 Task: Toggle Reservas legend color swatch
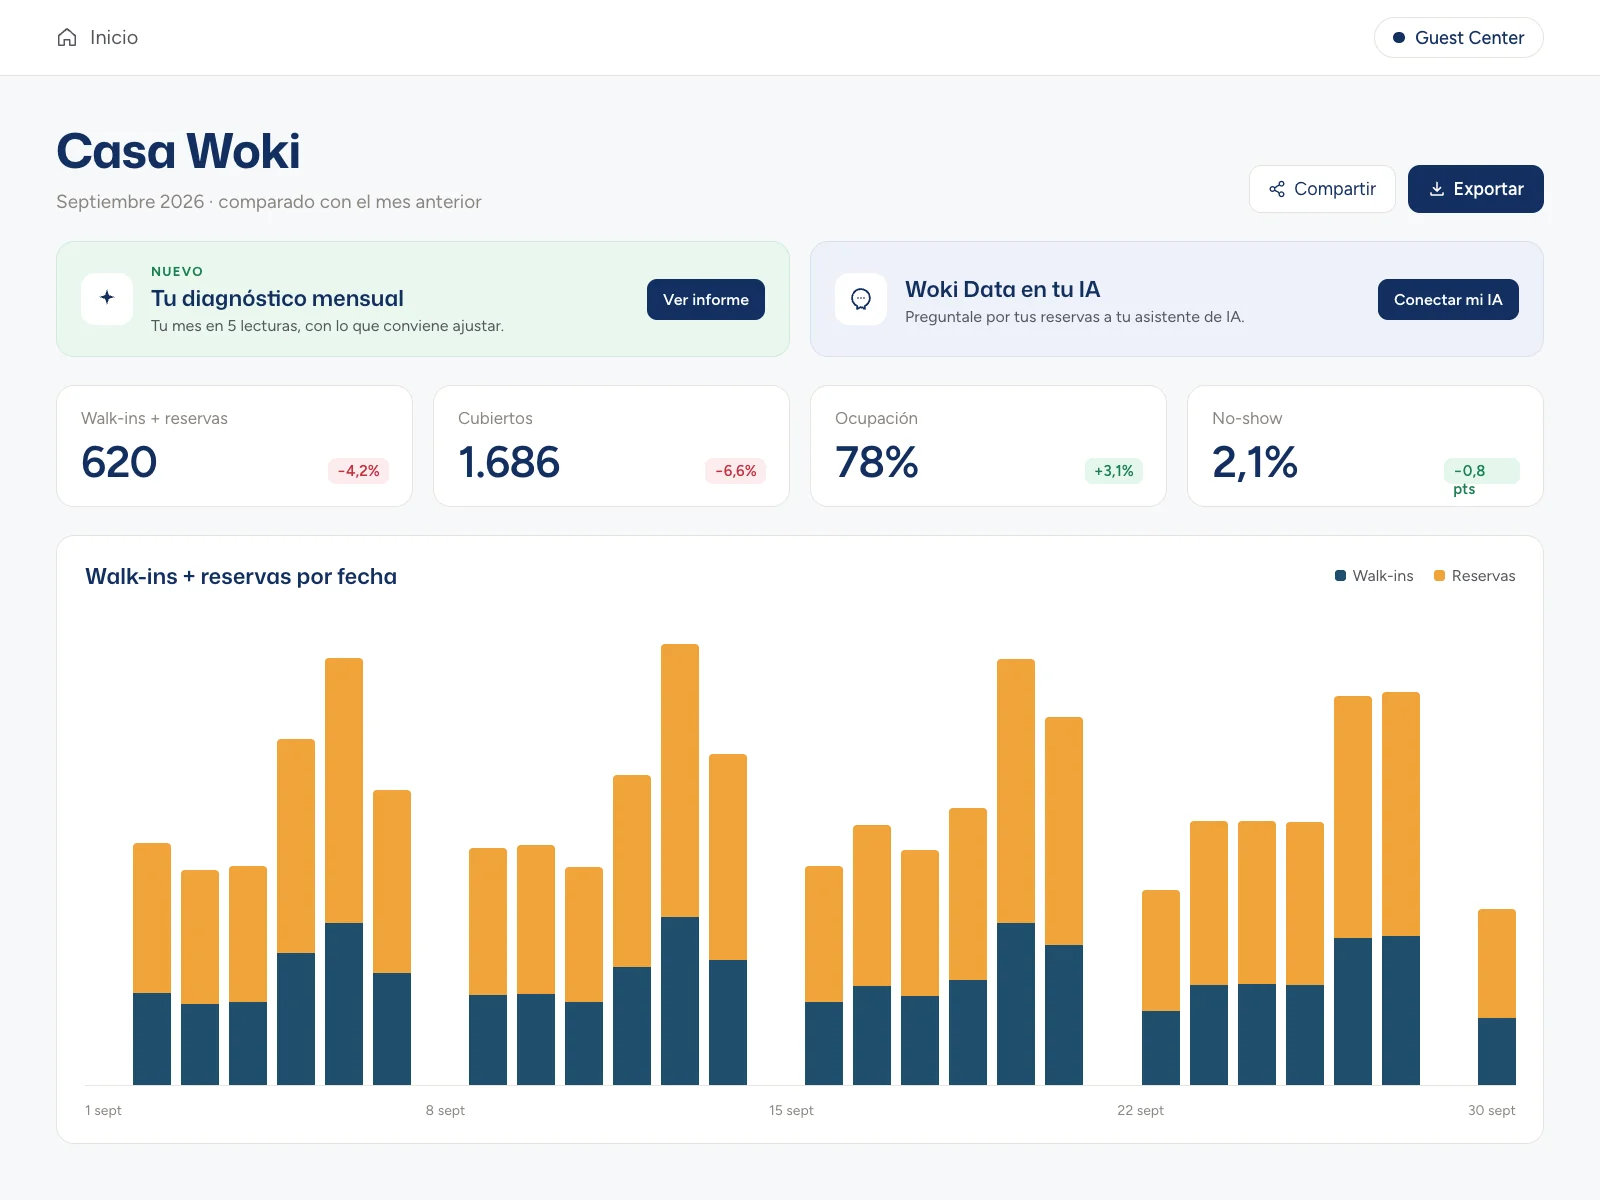(x=1440, y=576)
